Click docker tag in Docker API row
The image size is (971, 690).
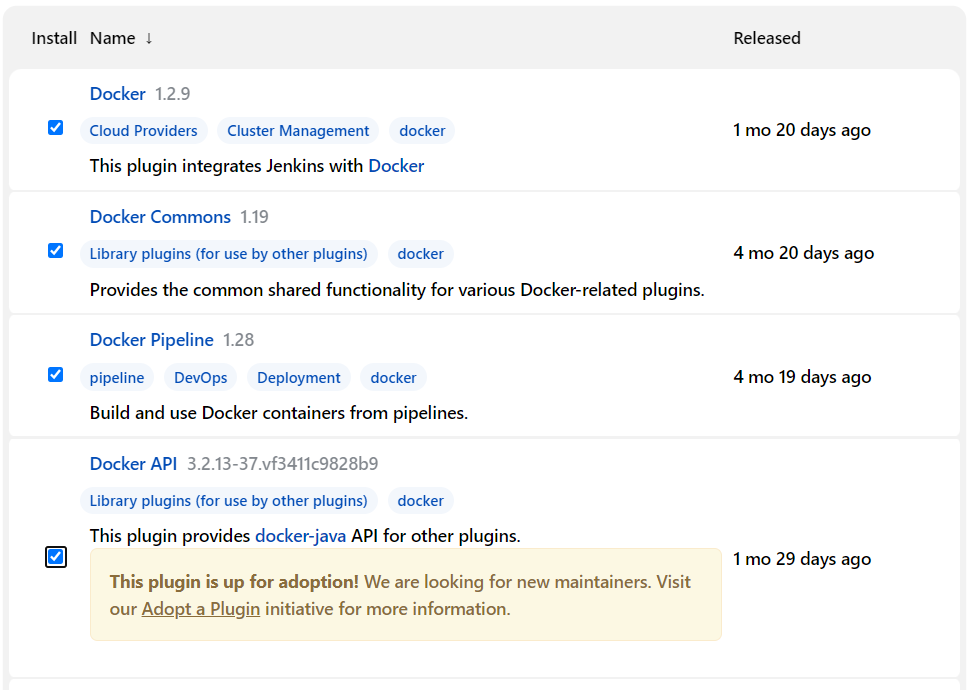[420, 500]
